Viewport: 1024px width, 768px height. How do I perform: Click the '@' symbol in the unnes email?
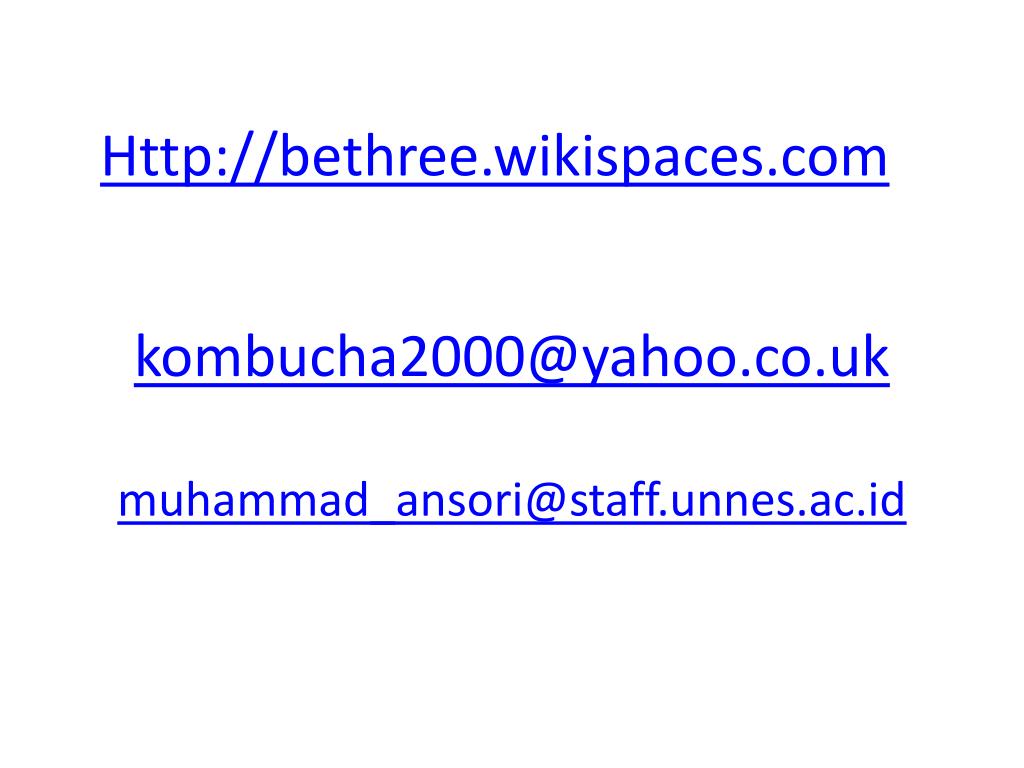[545, 502]
